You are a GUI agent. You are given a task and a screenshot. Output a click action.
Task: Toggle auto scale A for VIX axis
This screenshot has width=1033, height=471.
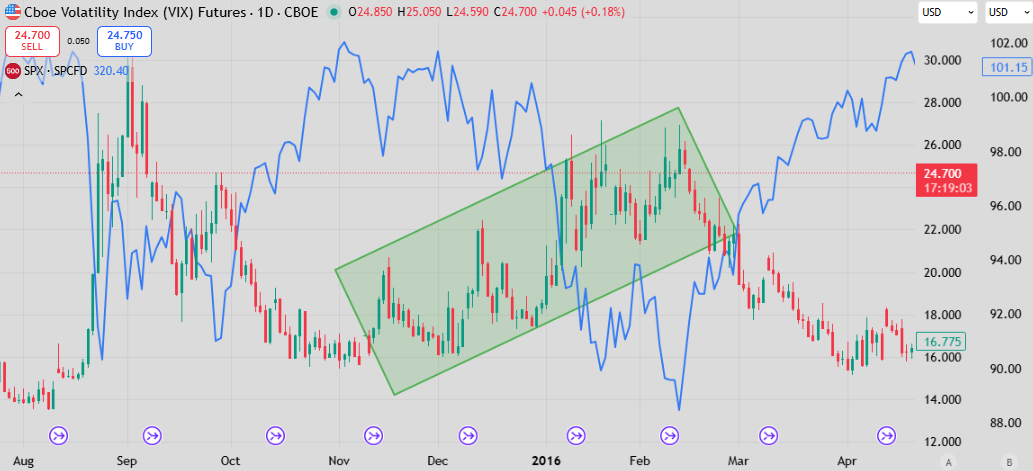948,460
